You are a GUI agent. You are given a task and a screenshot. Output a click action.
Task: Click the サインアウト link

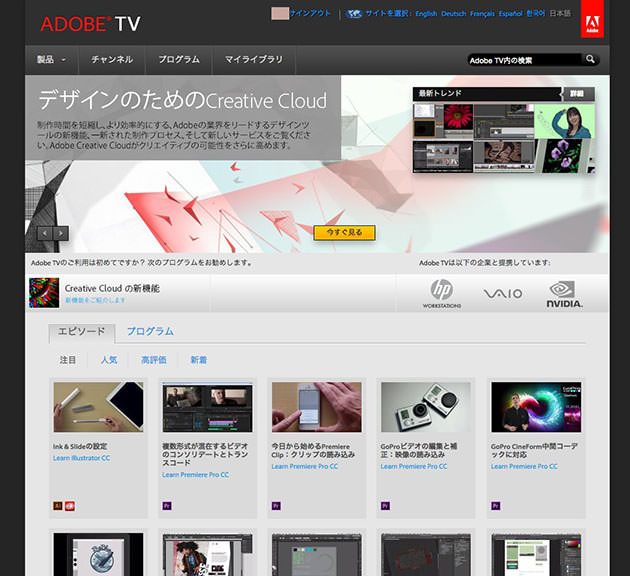pos(310,13)
